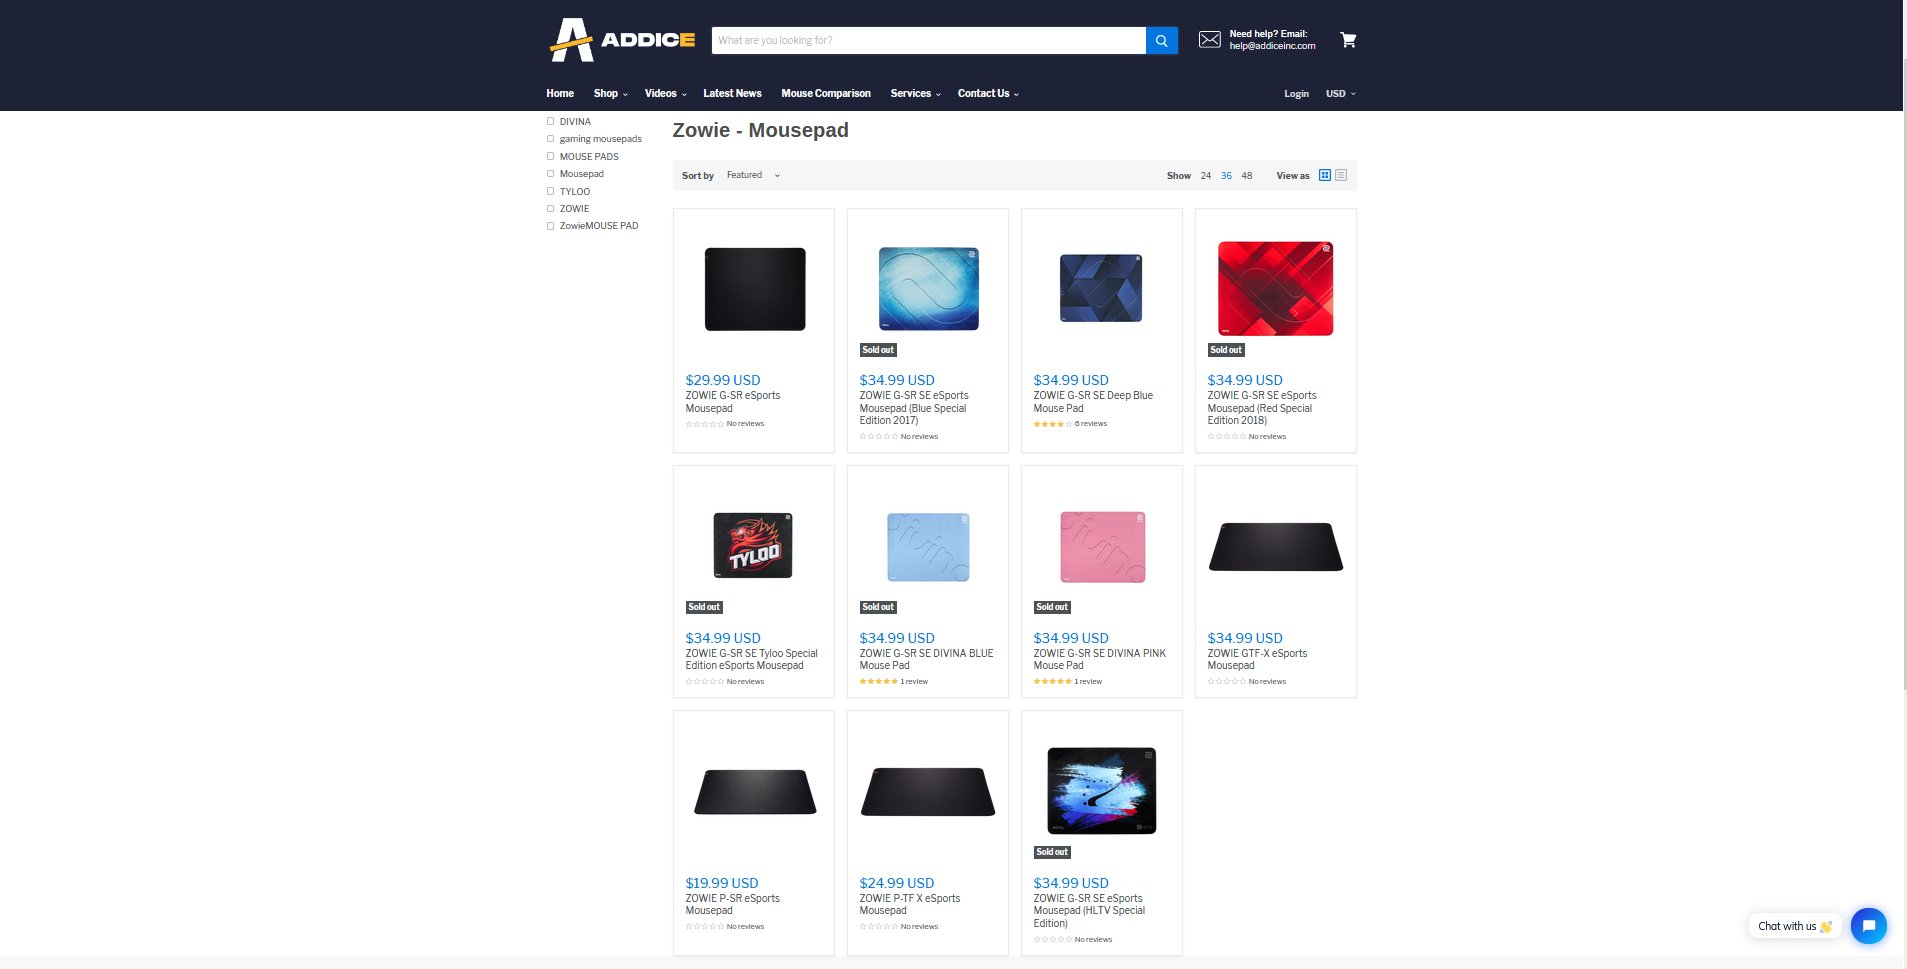
Task: Click ZOWIE P-SR eSports Mousepad title
Action: [x=732, y=904]
